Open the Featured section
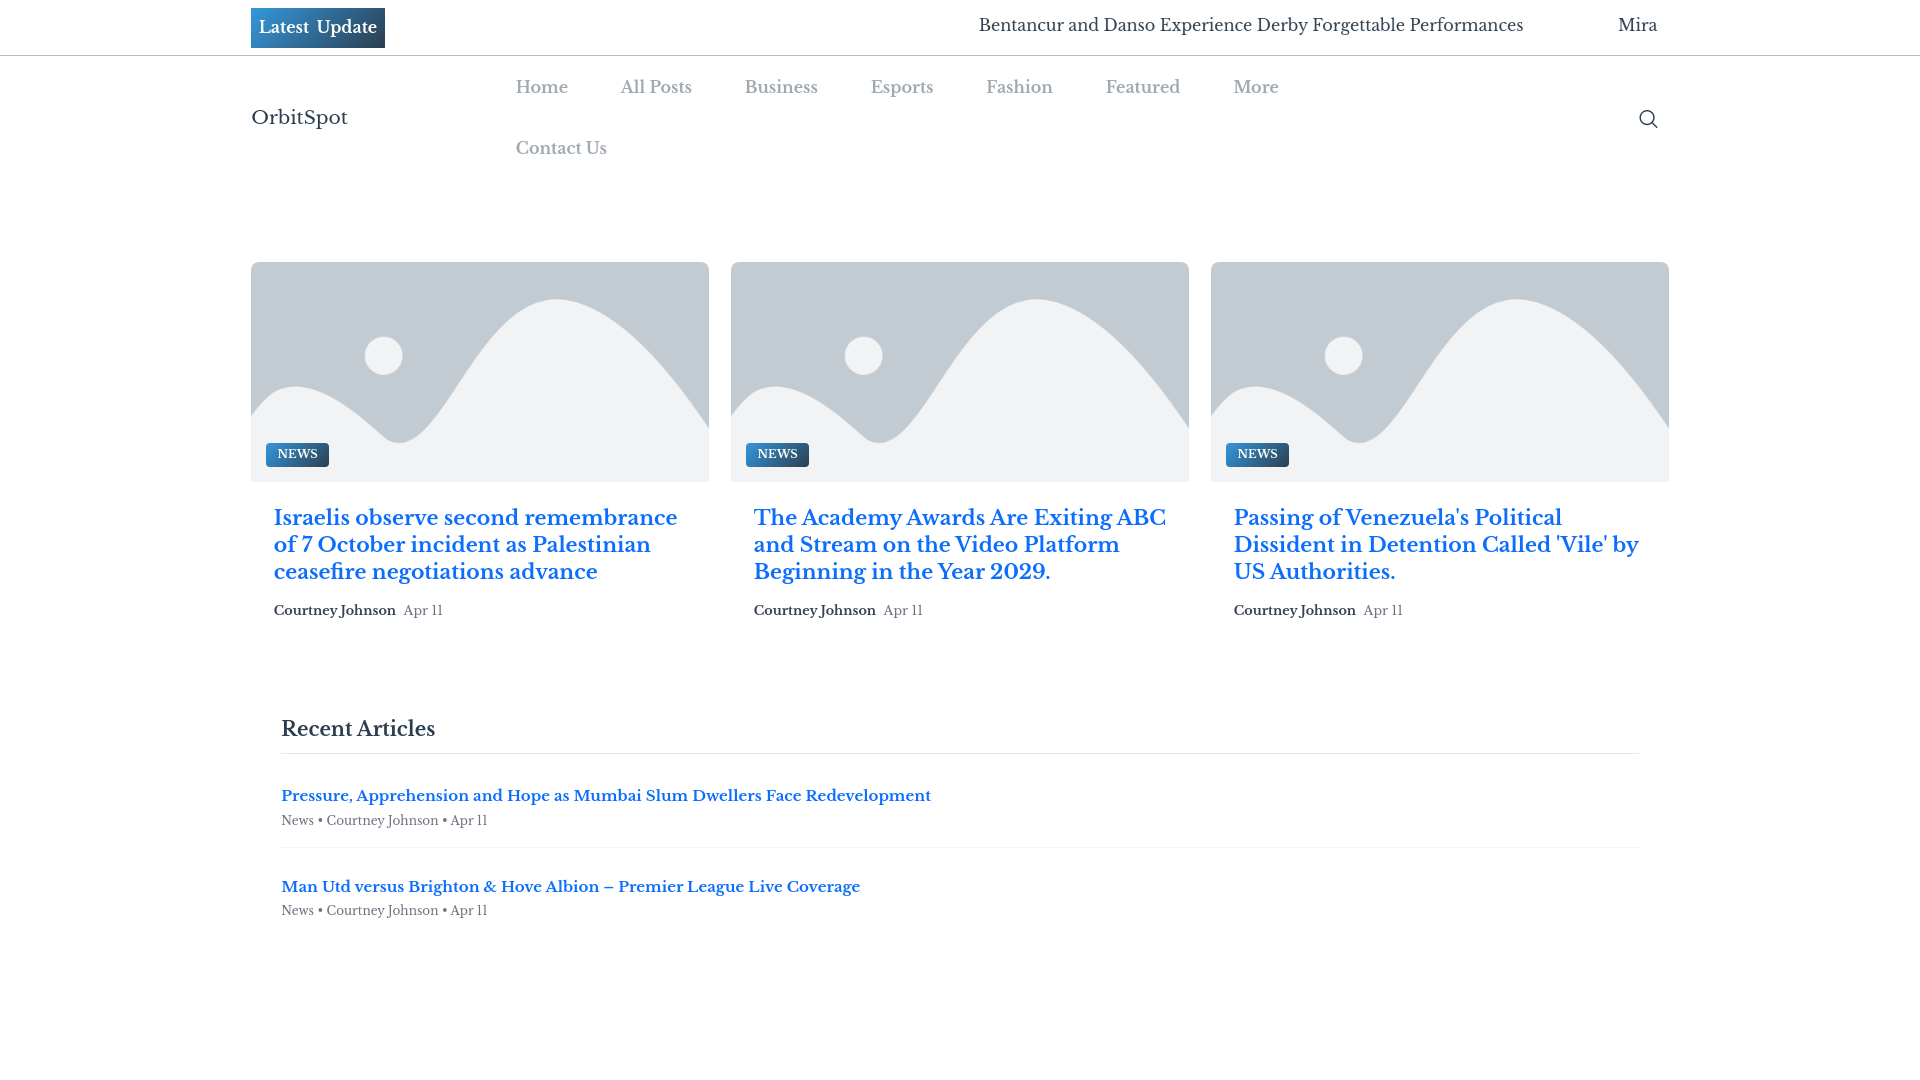 pyautogui.click(x=1143, y=87)
